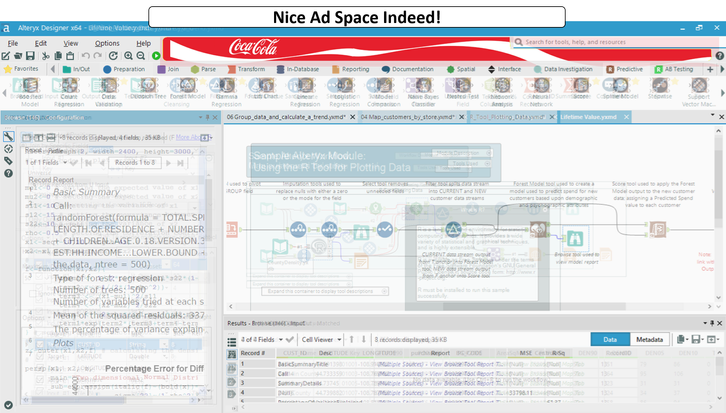Toggle pin on the Configuration panel
This screenshot has width=726, height=413.
tap(207, 118)
